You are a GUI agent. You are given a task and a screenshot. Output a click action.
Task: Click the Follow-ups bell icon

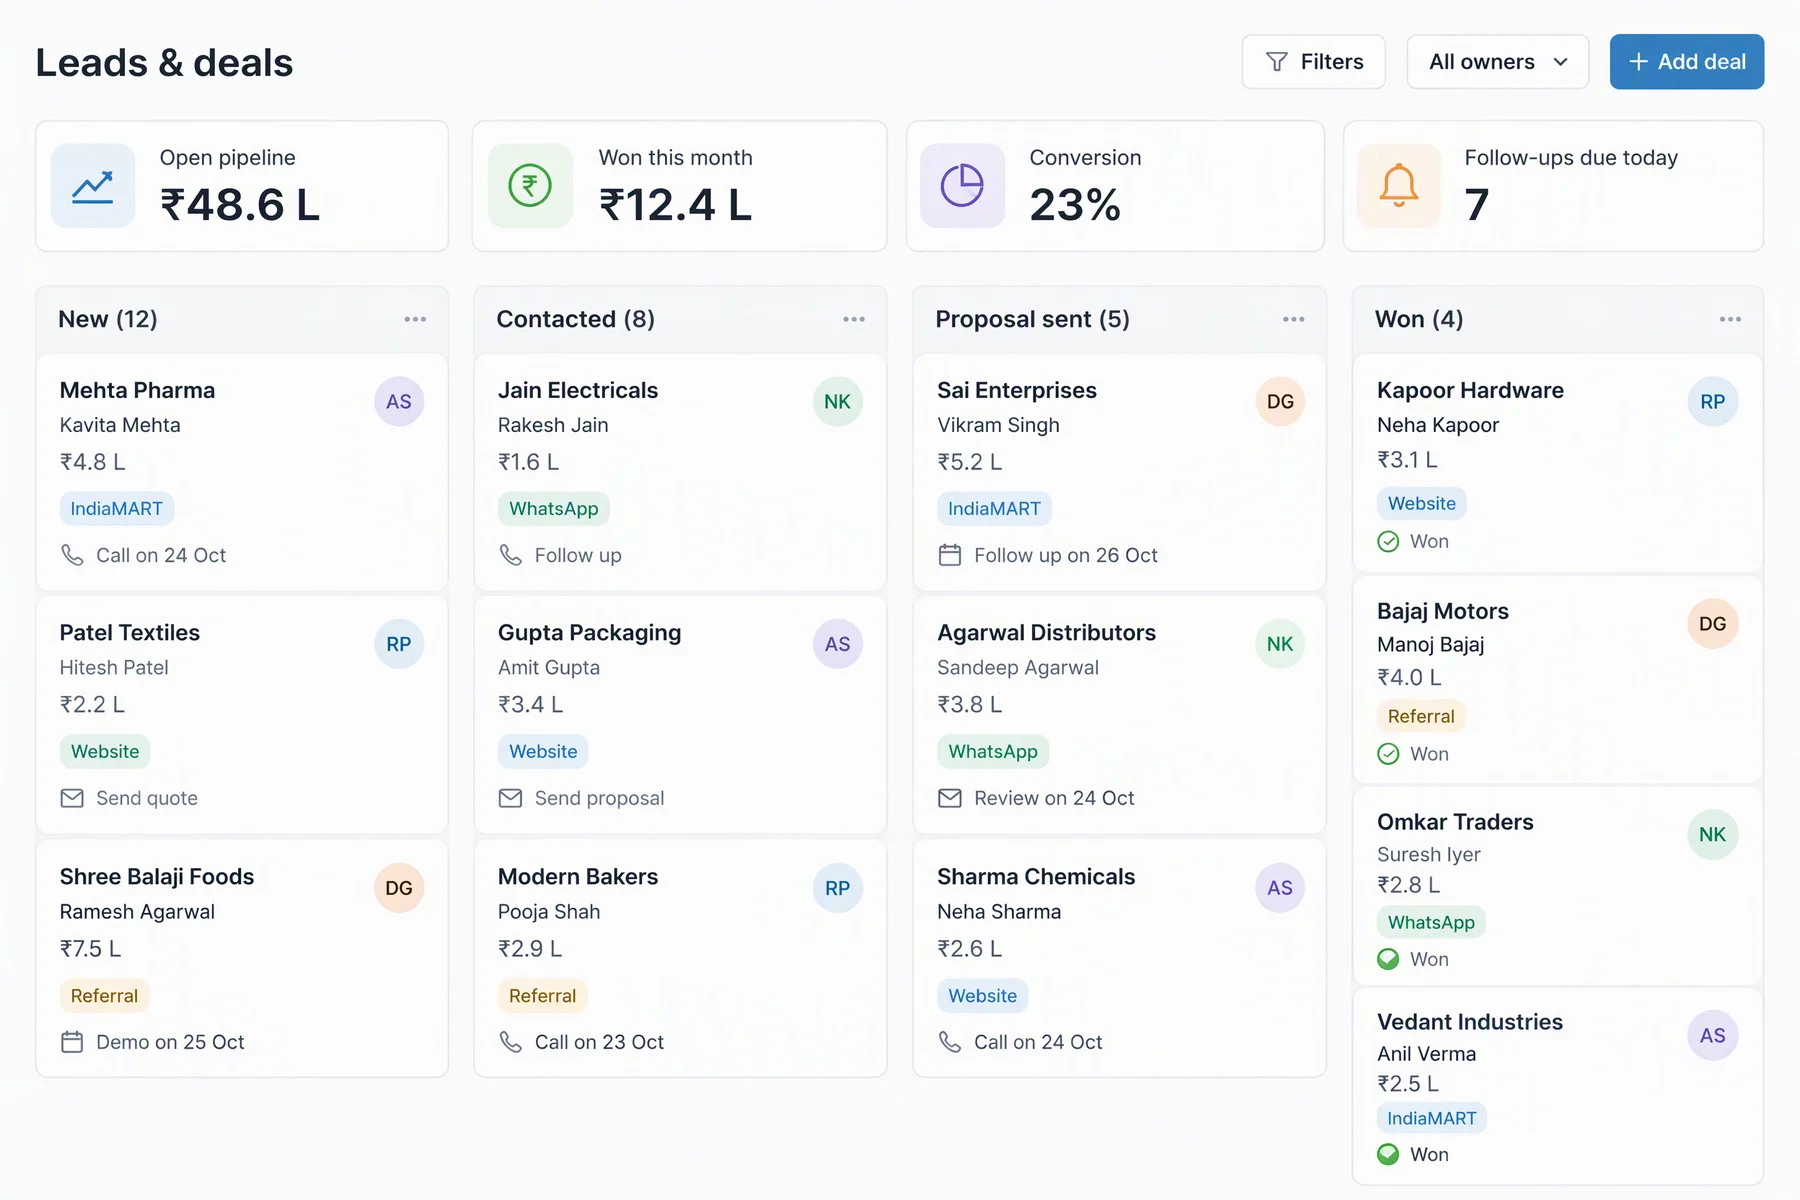click(1398, 186)
